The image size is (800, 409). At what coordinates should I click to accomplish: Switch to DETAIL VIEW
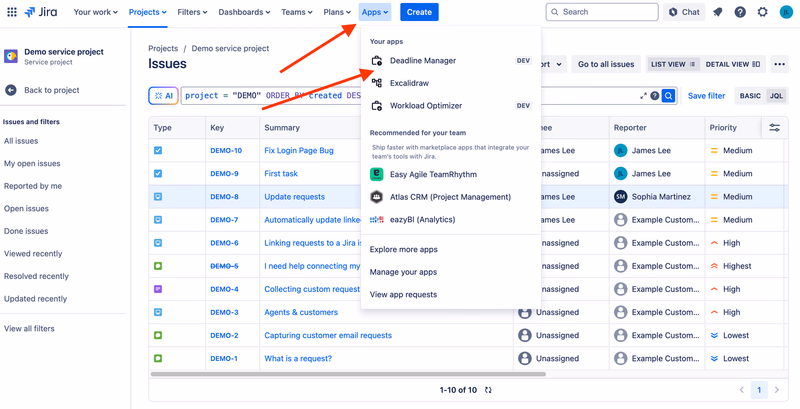click(x=733, y=64)
